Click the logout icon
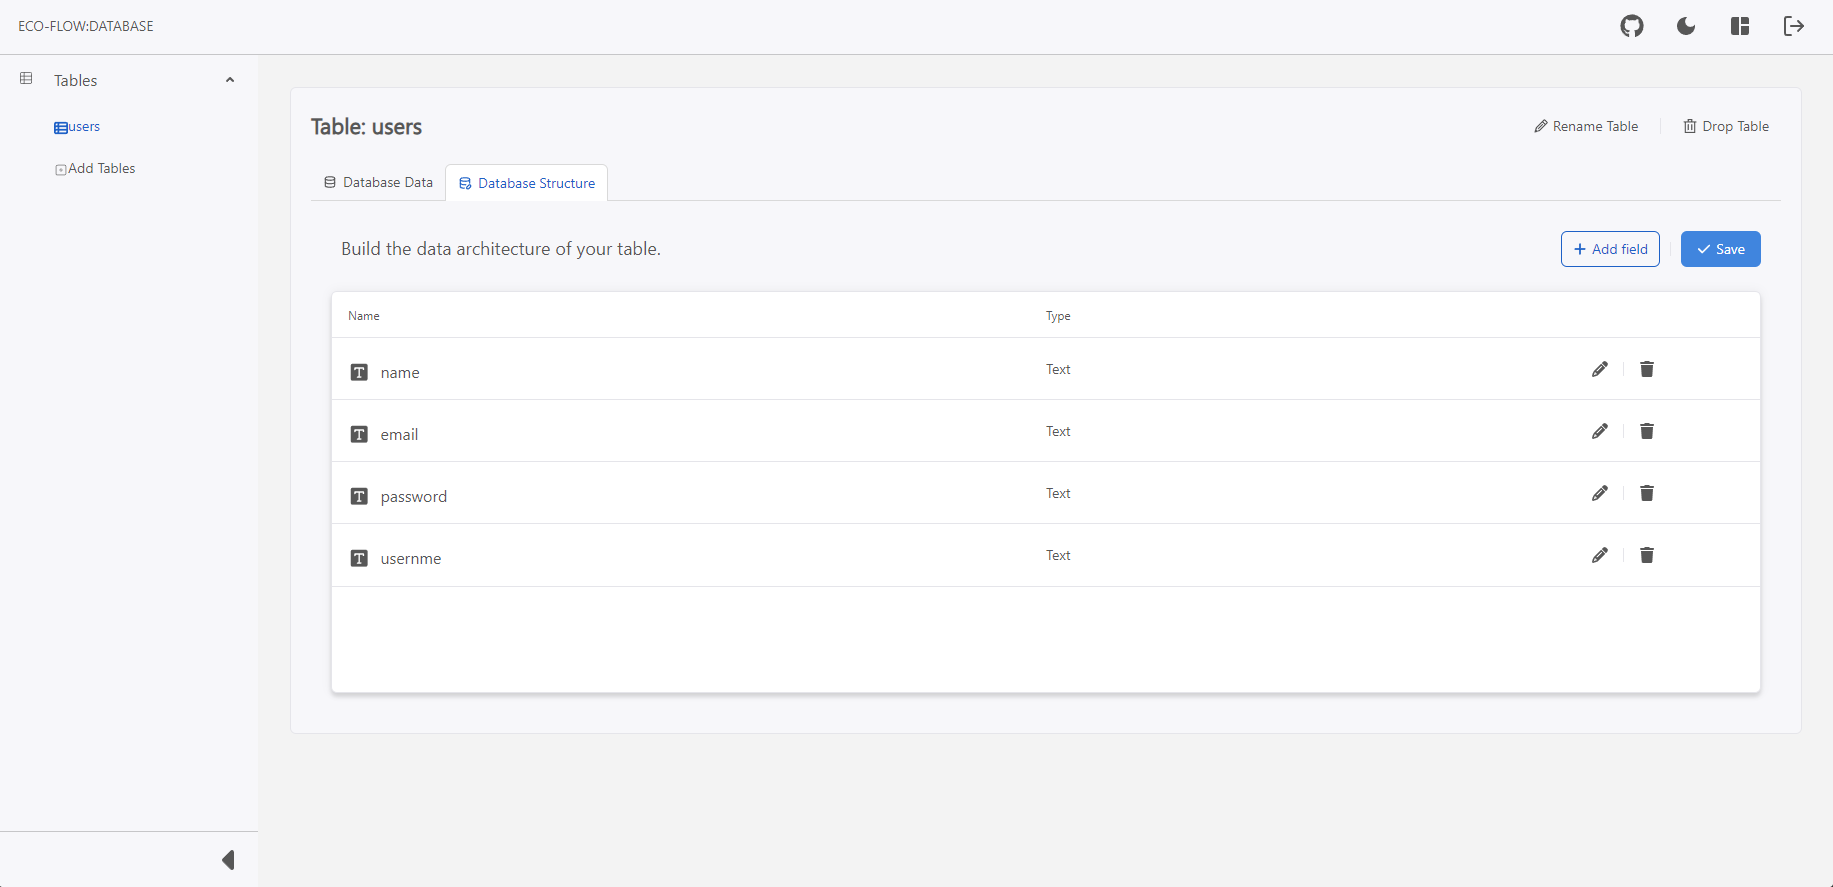The width and height of the screenshot is (1833, 887). 1794,26
